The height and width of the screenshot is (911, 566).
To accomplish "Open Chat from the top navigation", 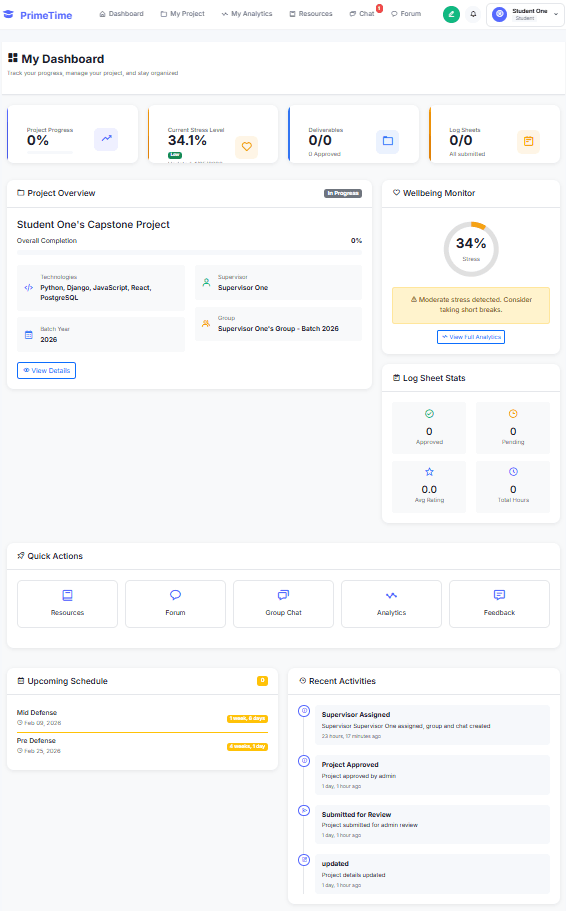I will [362, 13].
